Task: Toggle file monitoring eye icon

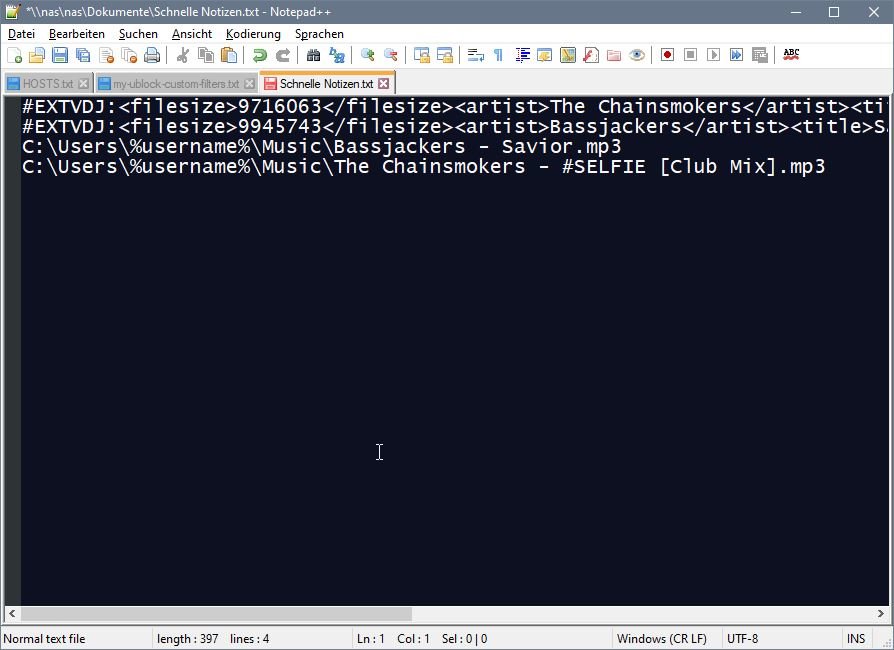Action: pyautogui.click(x=637, y=55)
